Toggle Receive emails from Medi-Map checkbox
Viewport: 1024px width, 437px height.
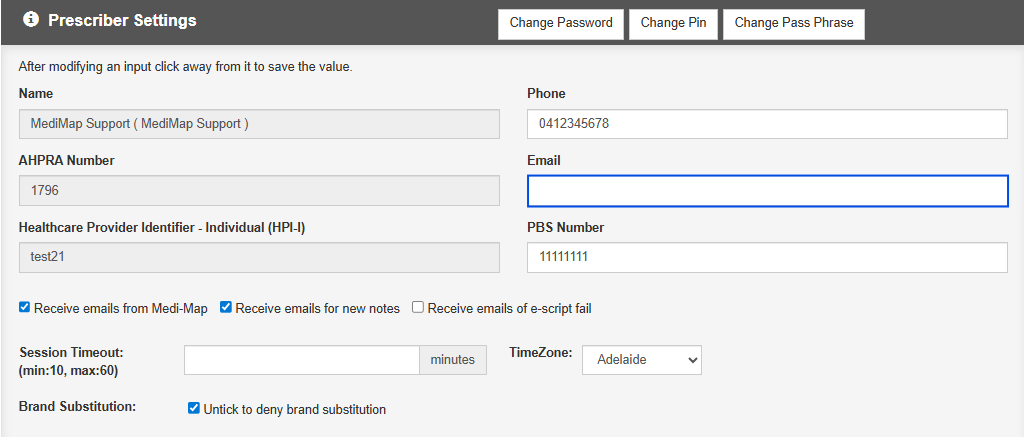[x=25, y=307]
